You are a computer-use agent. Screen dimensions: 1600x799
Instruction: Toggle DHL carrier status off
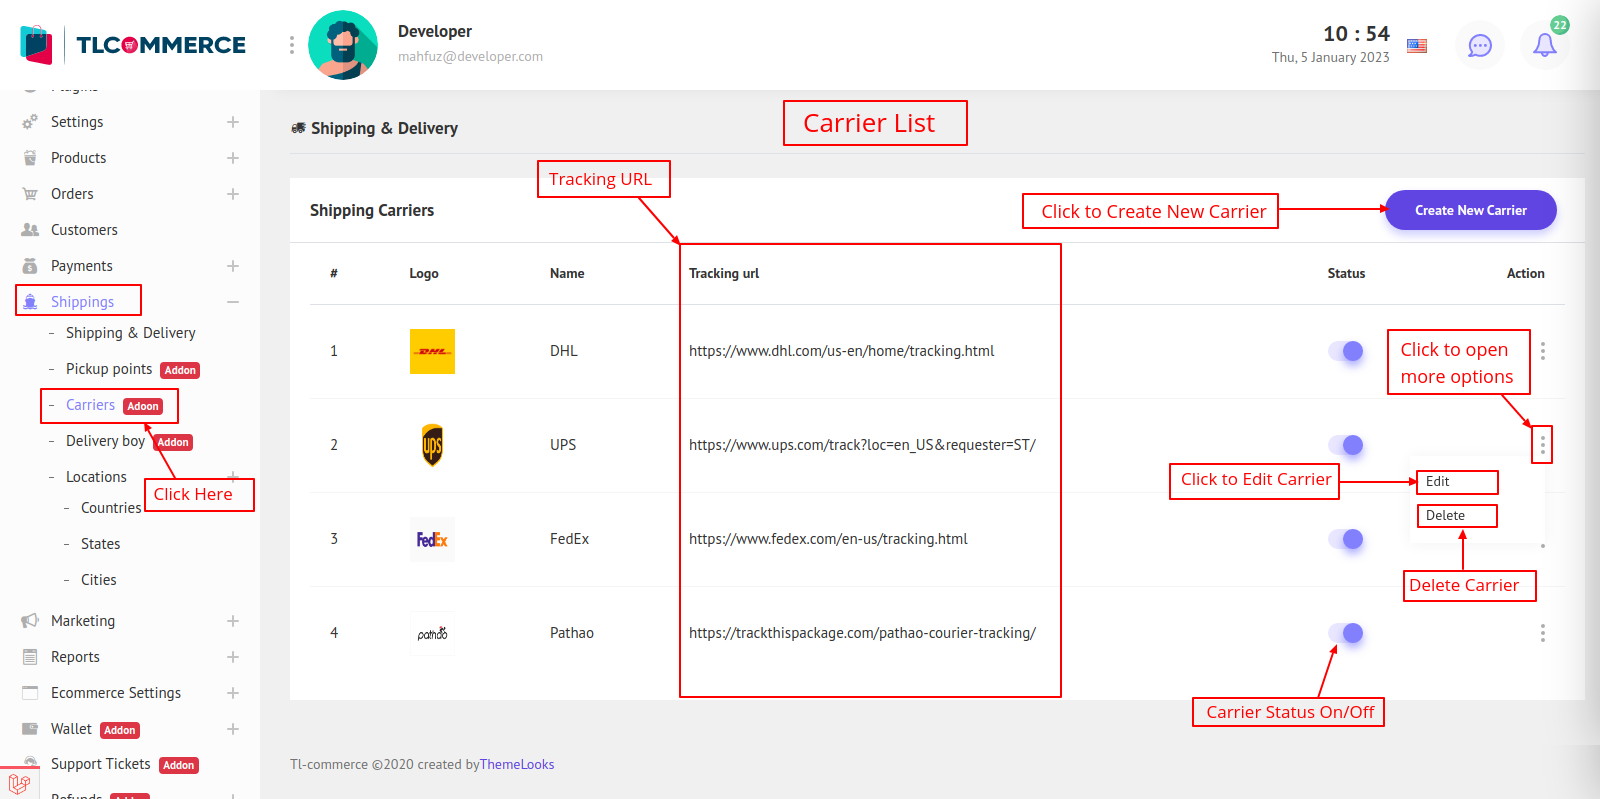pos(1346,351)
